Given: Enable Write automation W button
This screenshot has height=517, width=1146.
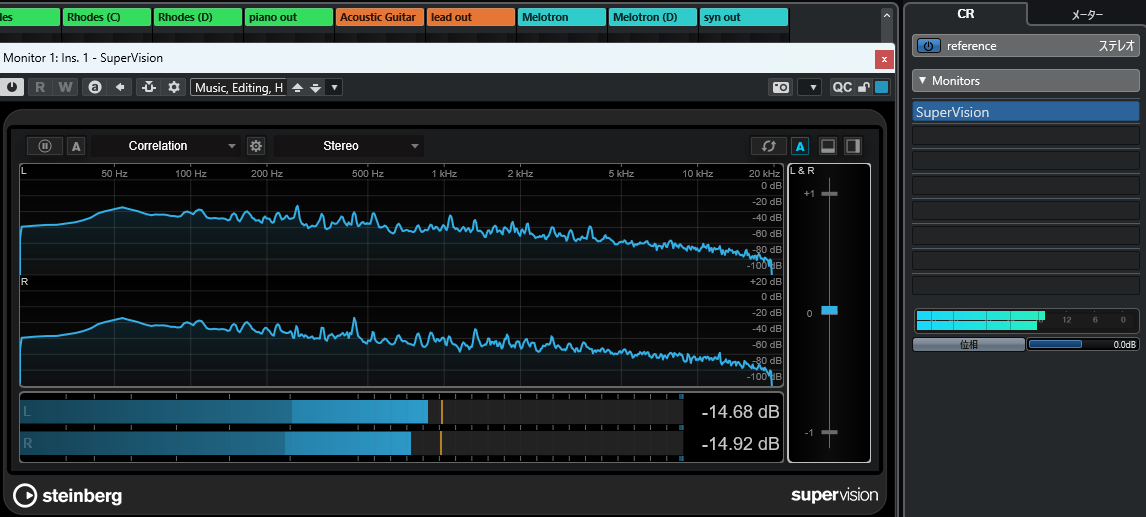Looking at the screenshot, I should (x=66, y=87).
